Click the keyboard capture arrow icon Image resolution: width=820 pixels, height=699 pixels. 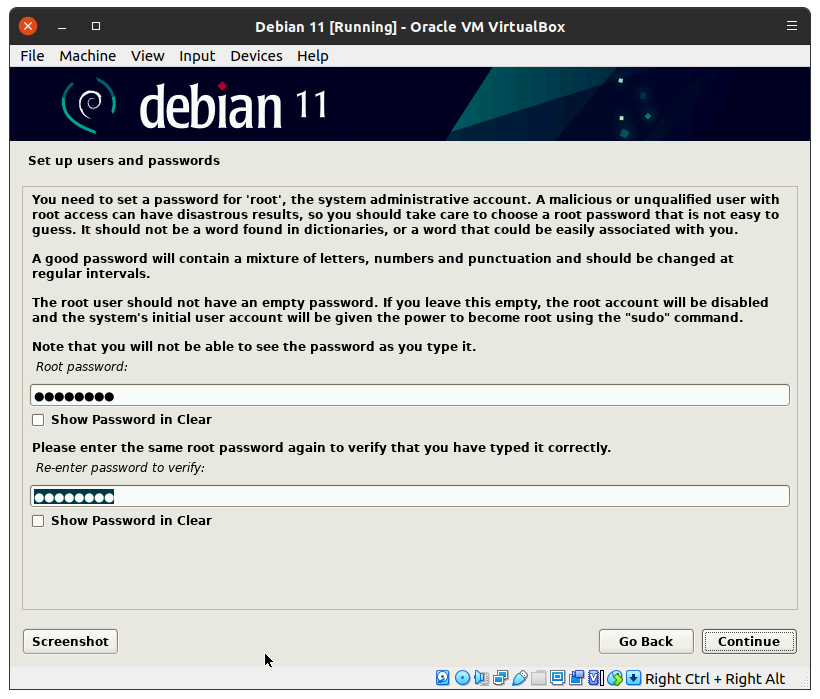click(634, 678)
